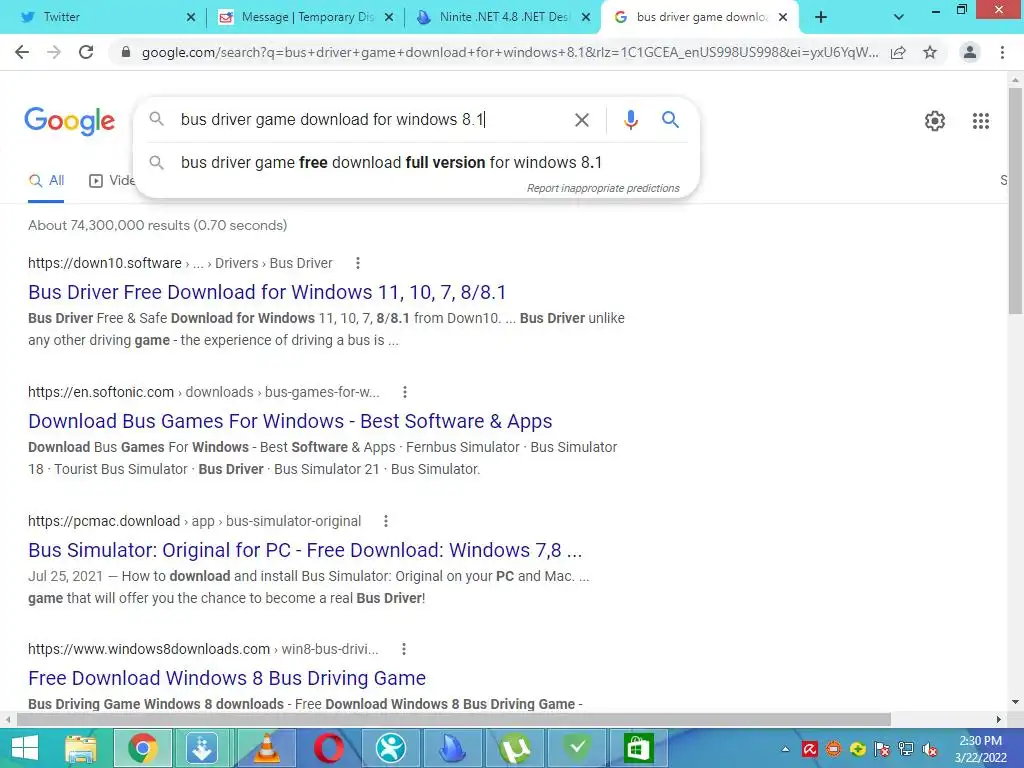1024x768 pixels.
Task: Go to Google home via the logo
Action: (69, 121)
